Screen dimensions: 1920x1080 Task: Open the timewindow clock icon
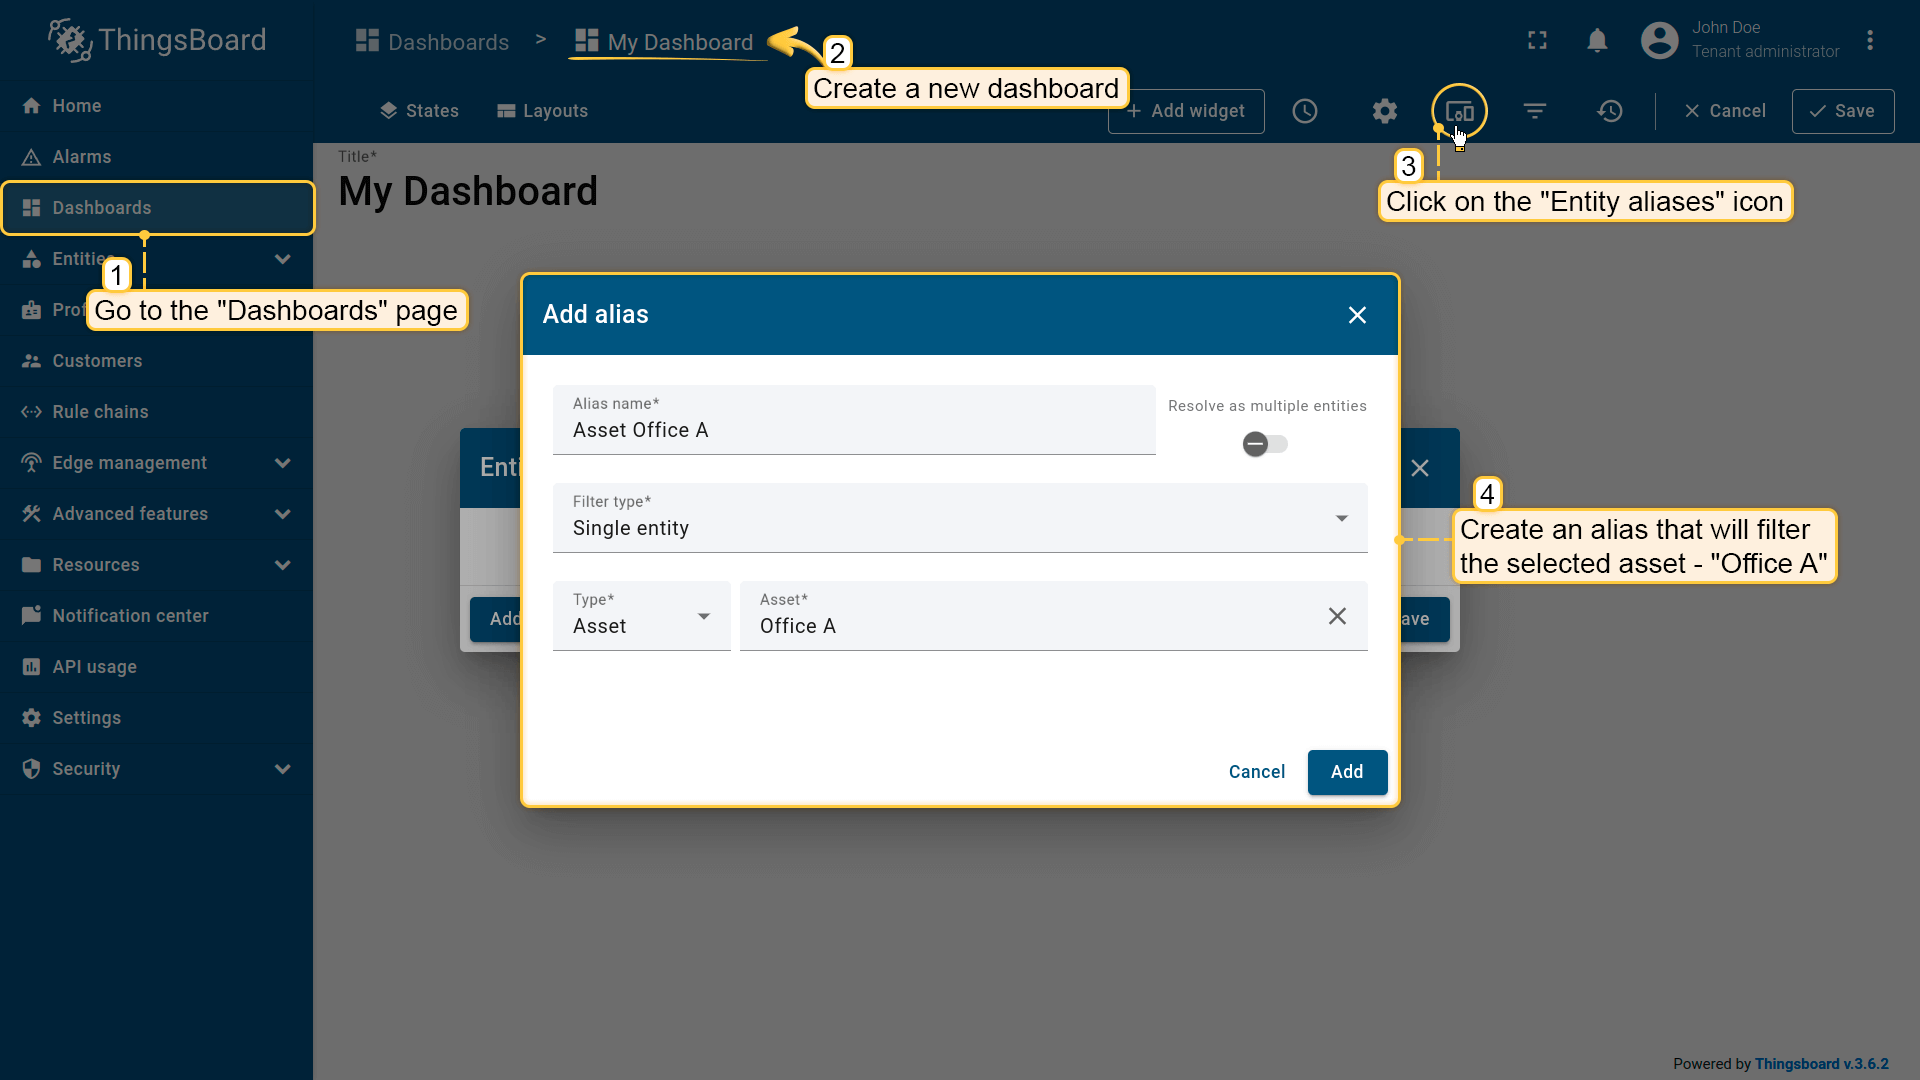coord(1305,111)
